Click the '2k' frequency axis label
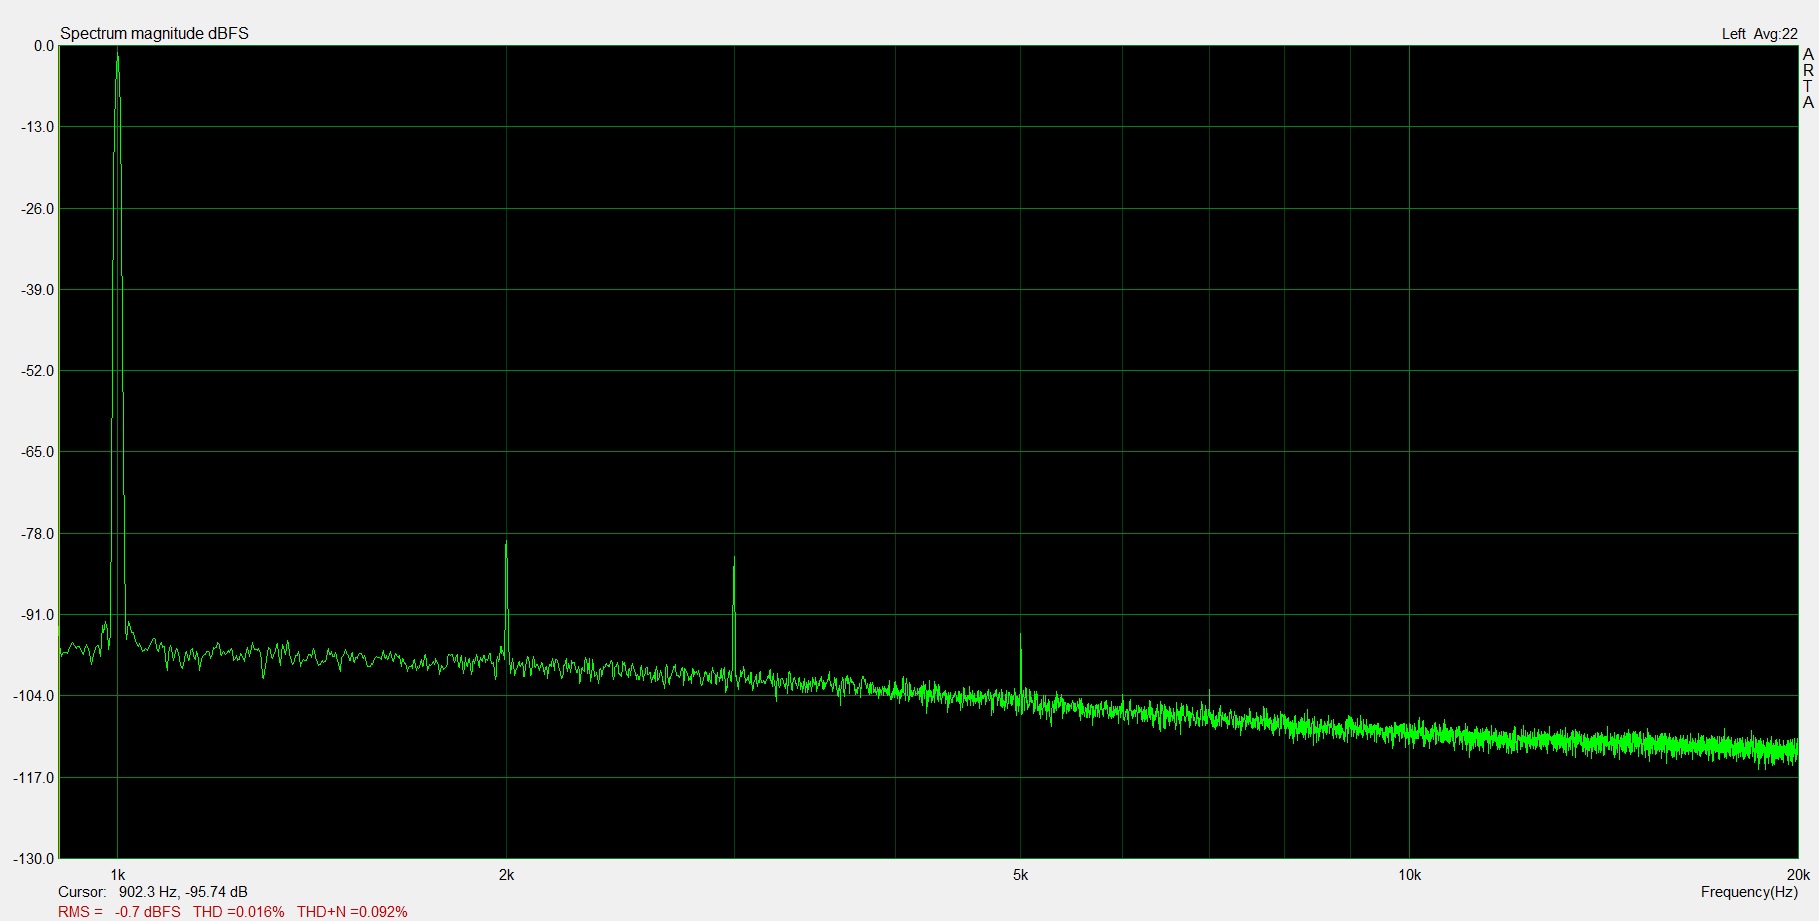This screenshot has width=1819, height=921. point(506,875)
